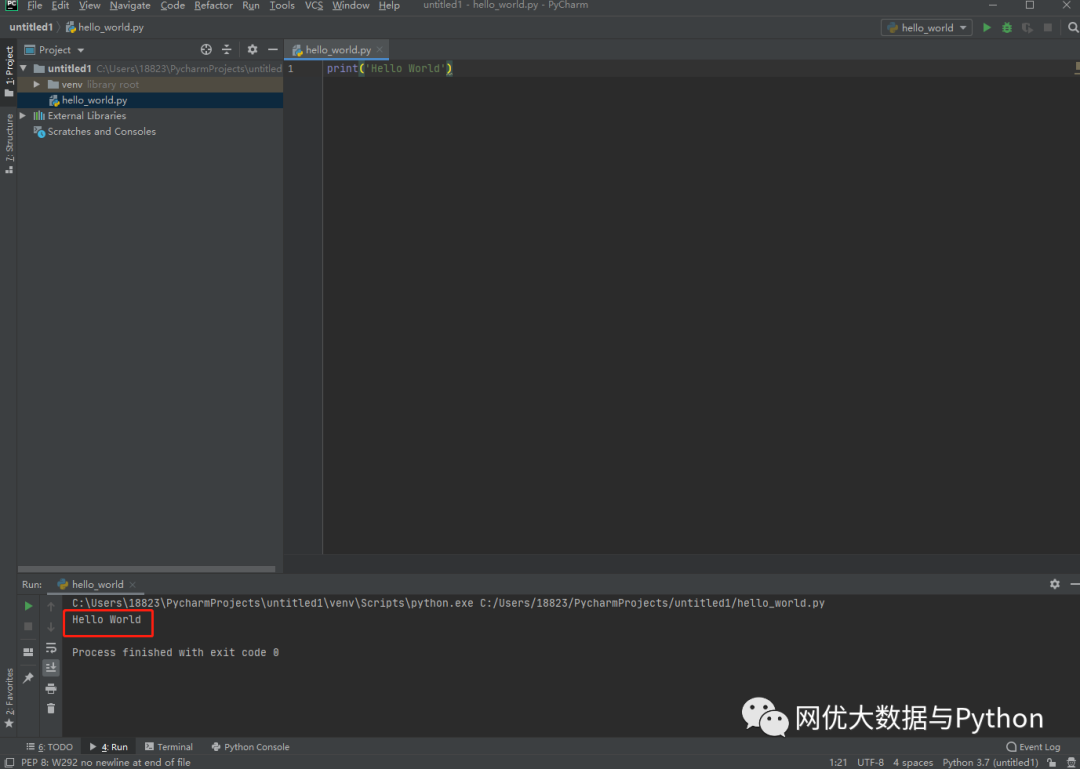The height and width of the screenshot is (769, 1080).
Task: Hide the Project panel with minus icon
Action: coord(273,50)
